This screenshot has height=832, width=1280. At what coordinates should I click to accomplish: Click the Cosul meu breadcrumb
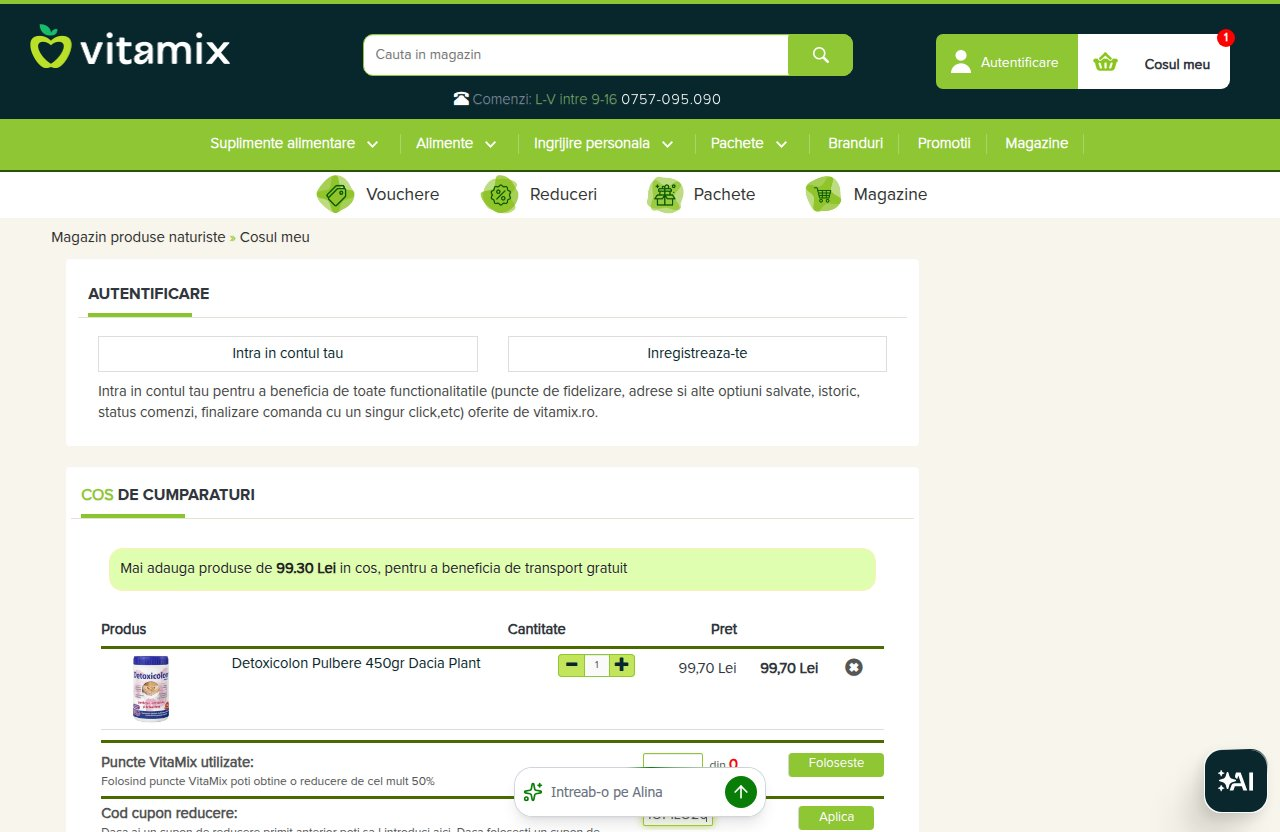(x=275, y=237)
